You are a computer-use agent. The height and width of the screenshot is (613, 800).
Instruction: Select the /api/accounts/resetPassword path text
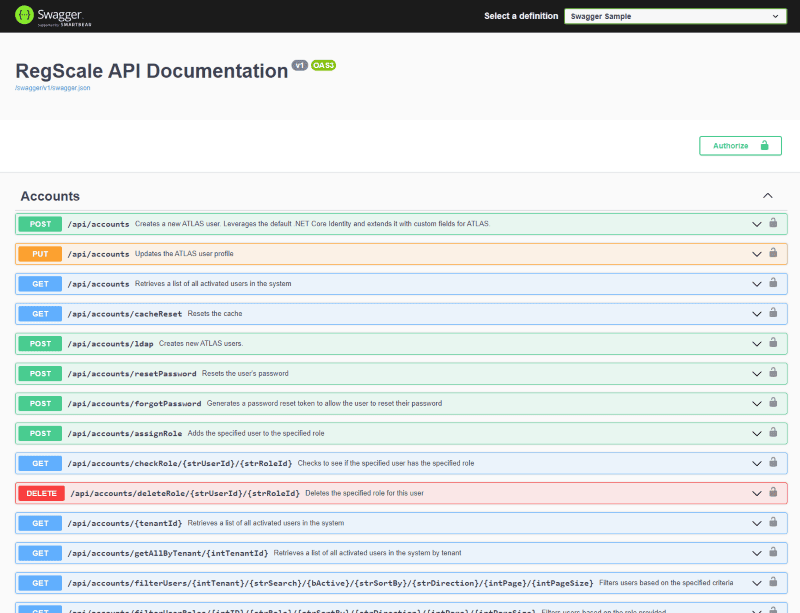tap(132, 374)
